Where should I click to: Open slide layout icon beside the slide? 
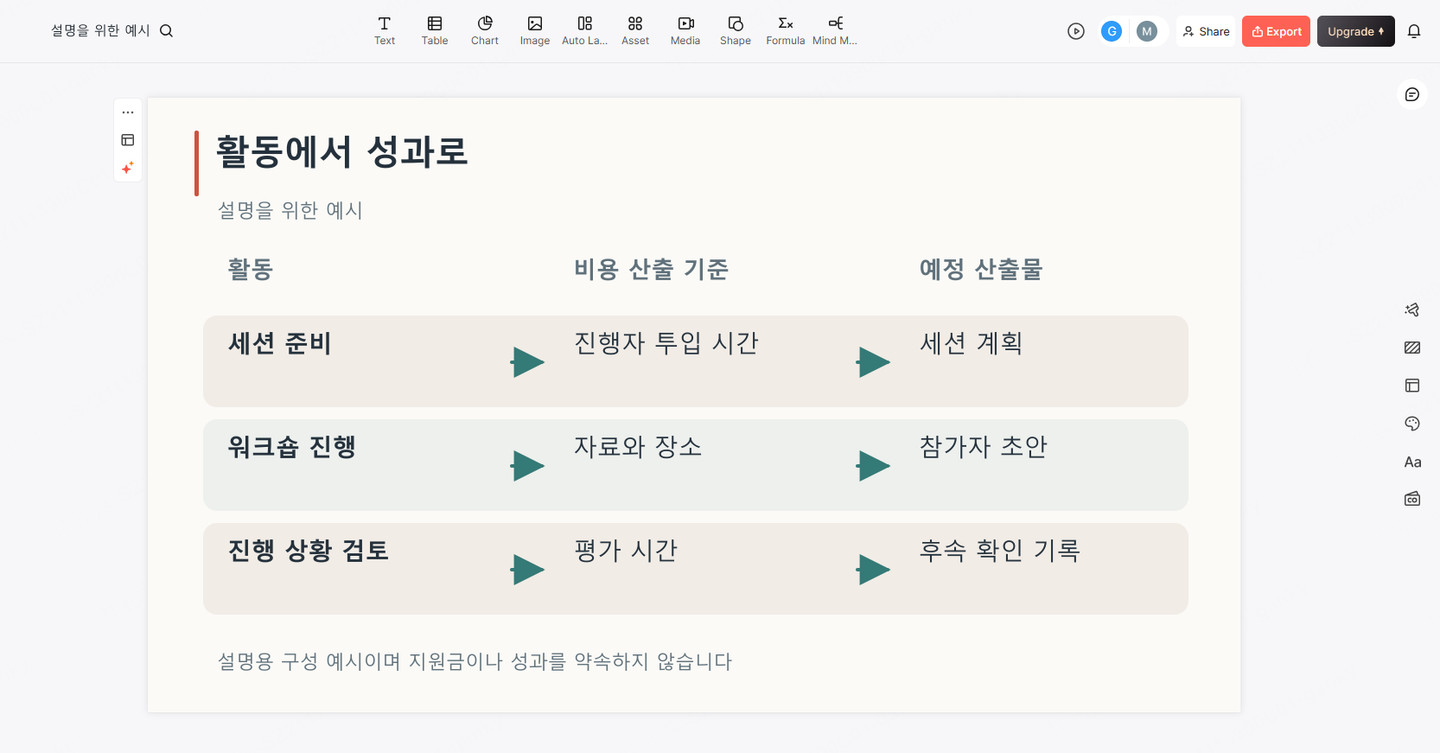coord(128,140)
